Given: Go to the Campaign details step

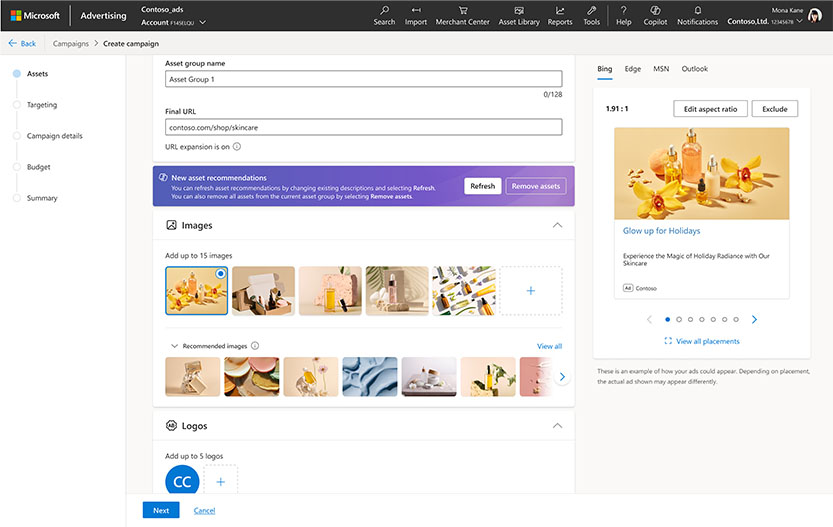Looking at the screenshot, I should (54, 136).
